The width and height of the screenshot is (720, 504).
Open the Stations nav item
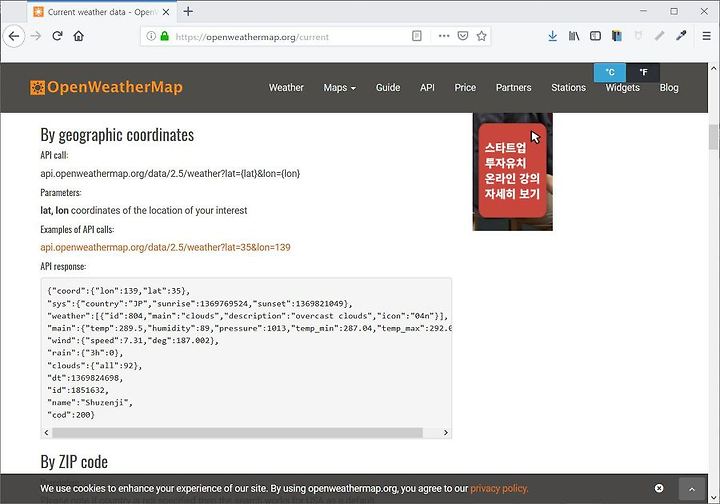(x=568, y=88)
